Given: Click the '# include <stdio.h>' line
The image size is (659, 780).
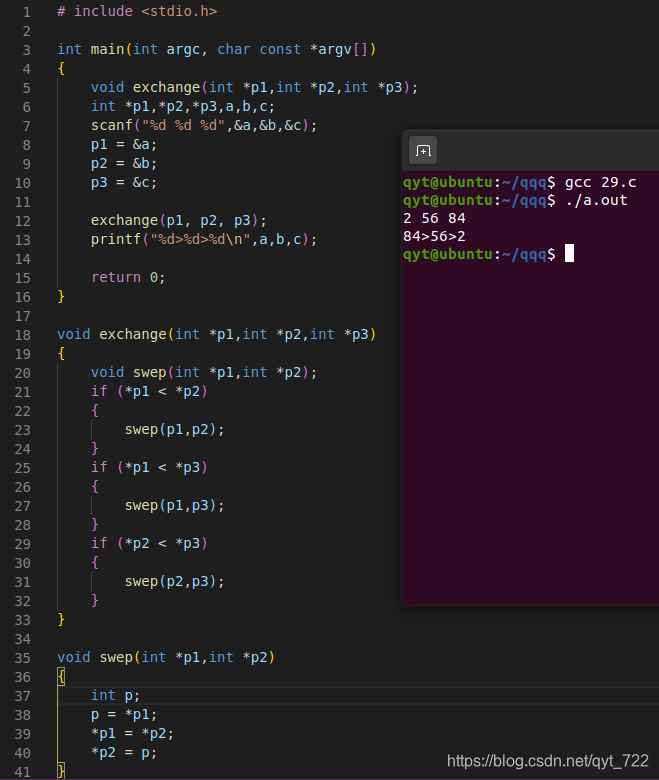Looking at the screenshot, I should 137,11.
